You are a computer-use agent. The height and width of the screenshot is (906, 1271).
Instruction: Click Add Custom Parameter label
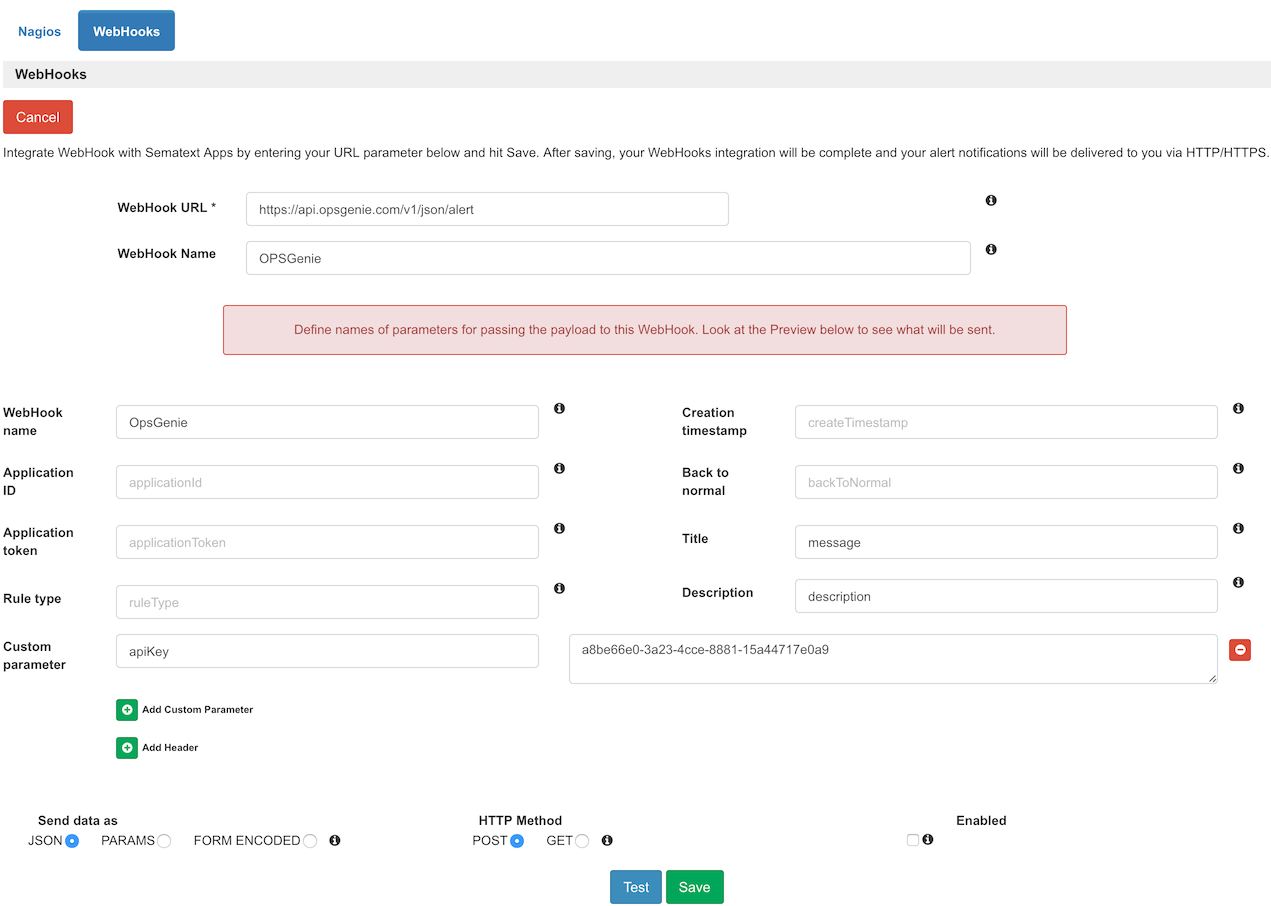(x=197, y=710)
